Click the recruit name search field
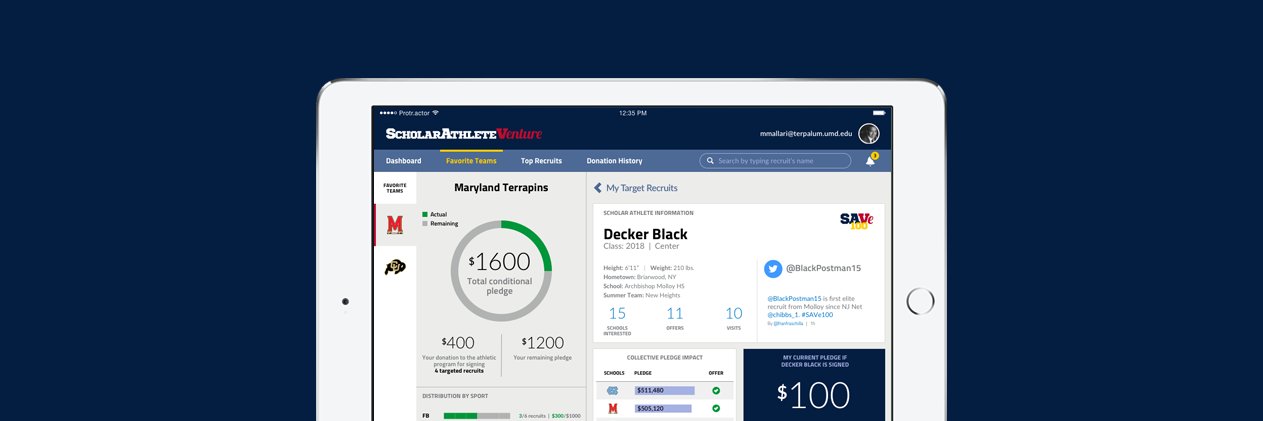Image resolution: width=1263 pixels, height=421 pixels. [x=775, y=161]
